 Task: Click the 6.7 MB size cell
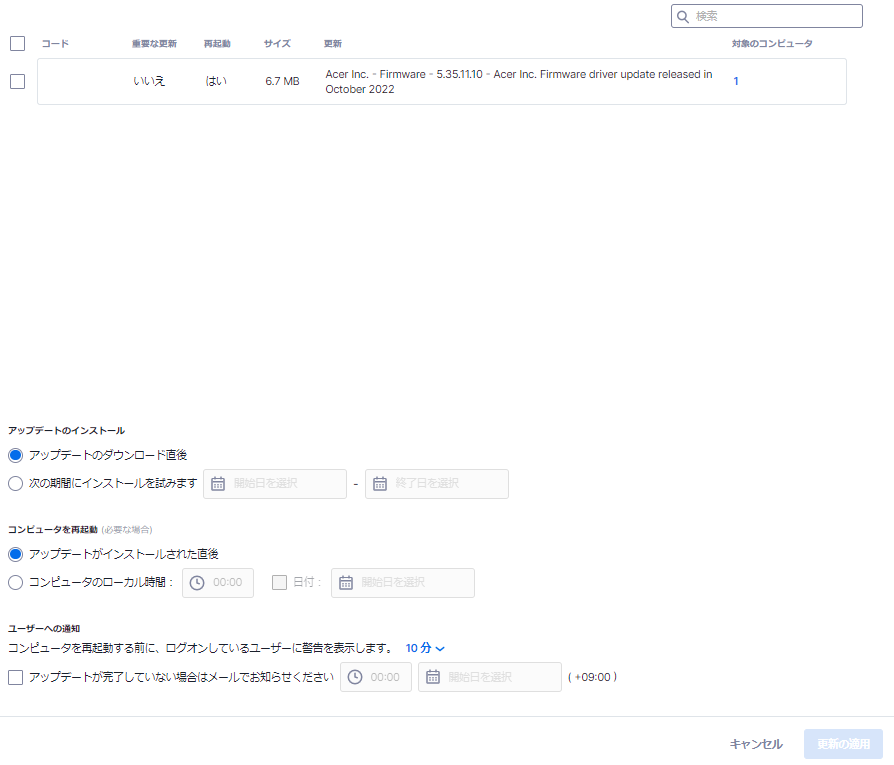pyautogui.click(x=282, y=82)
